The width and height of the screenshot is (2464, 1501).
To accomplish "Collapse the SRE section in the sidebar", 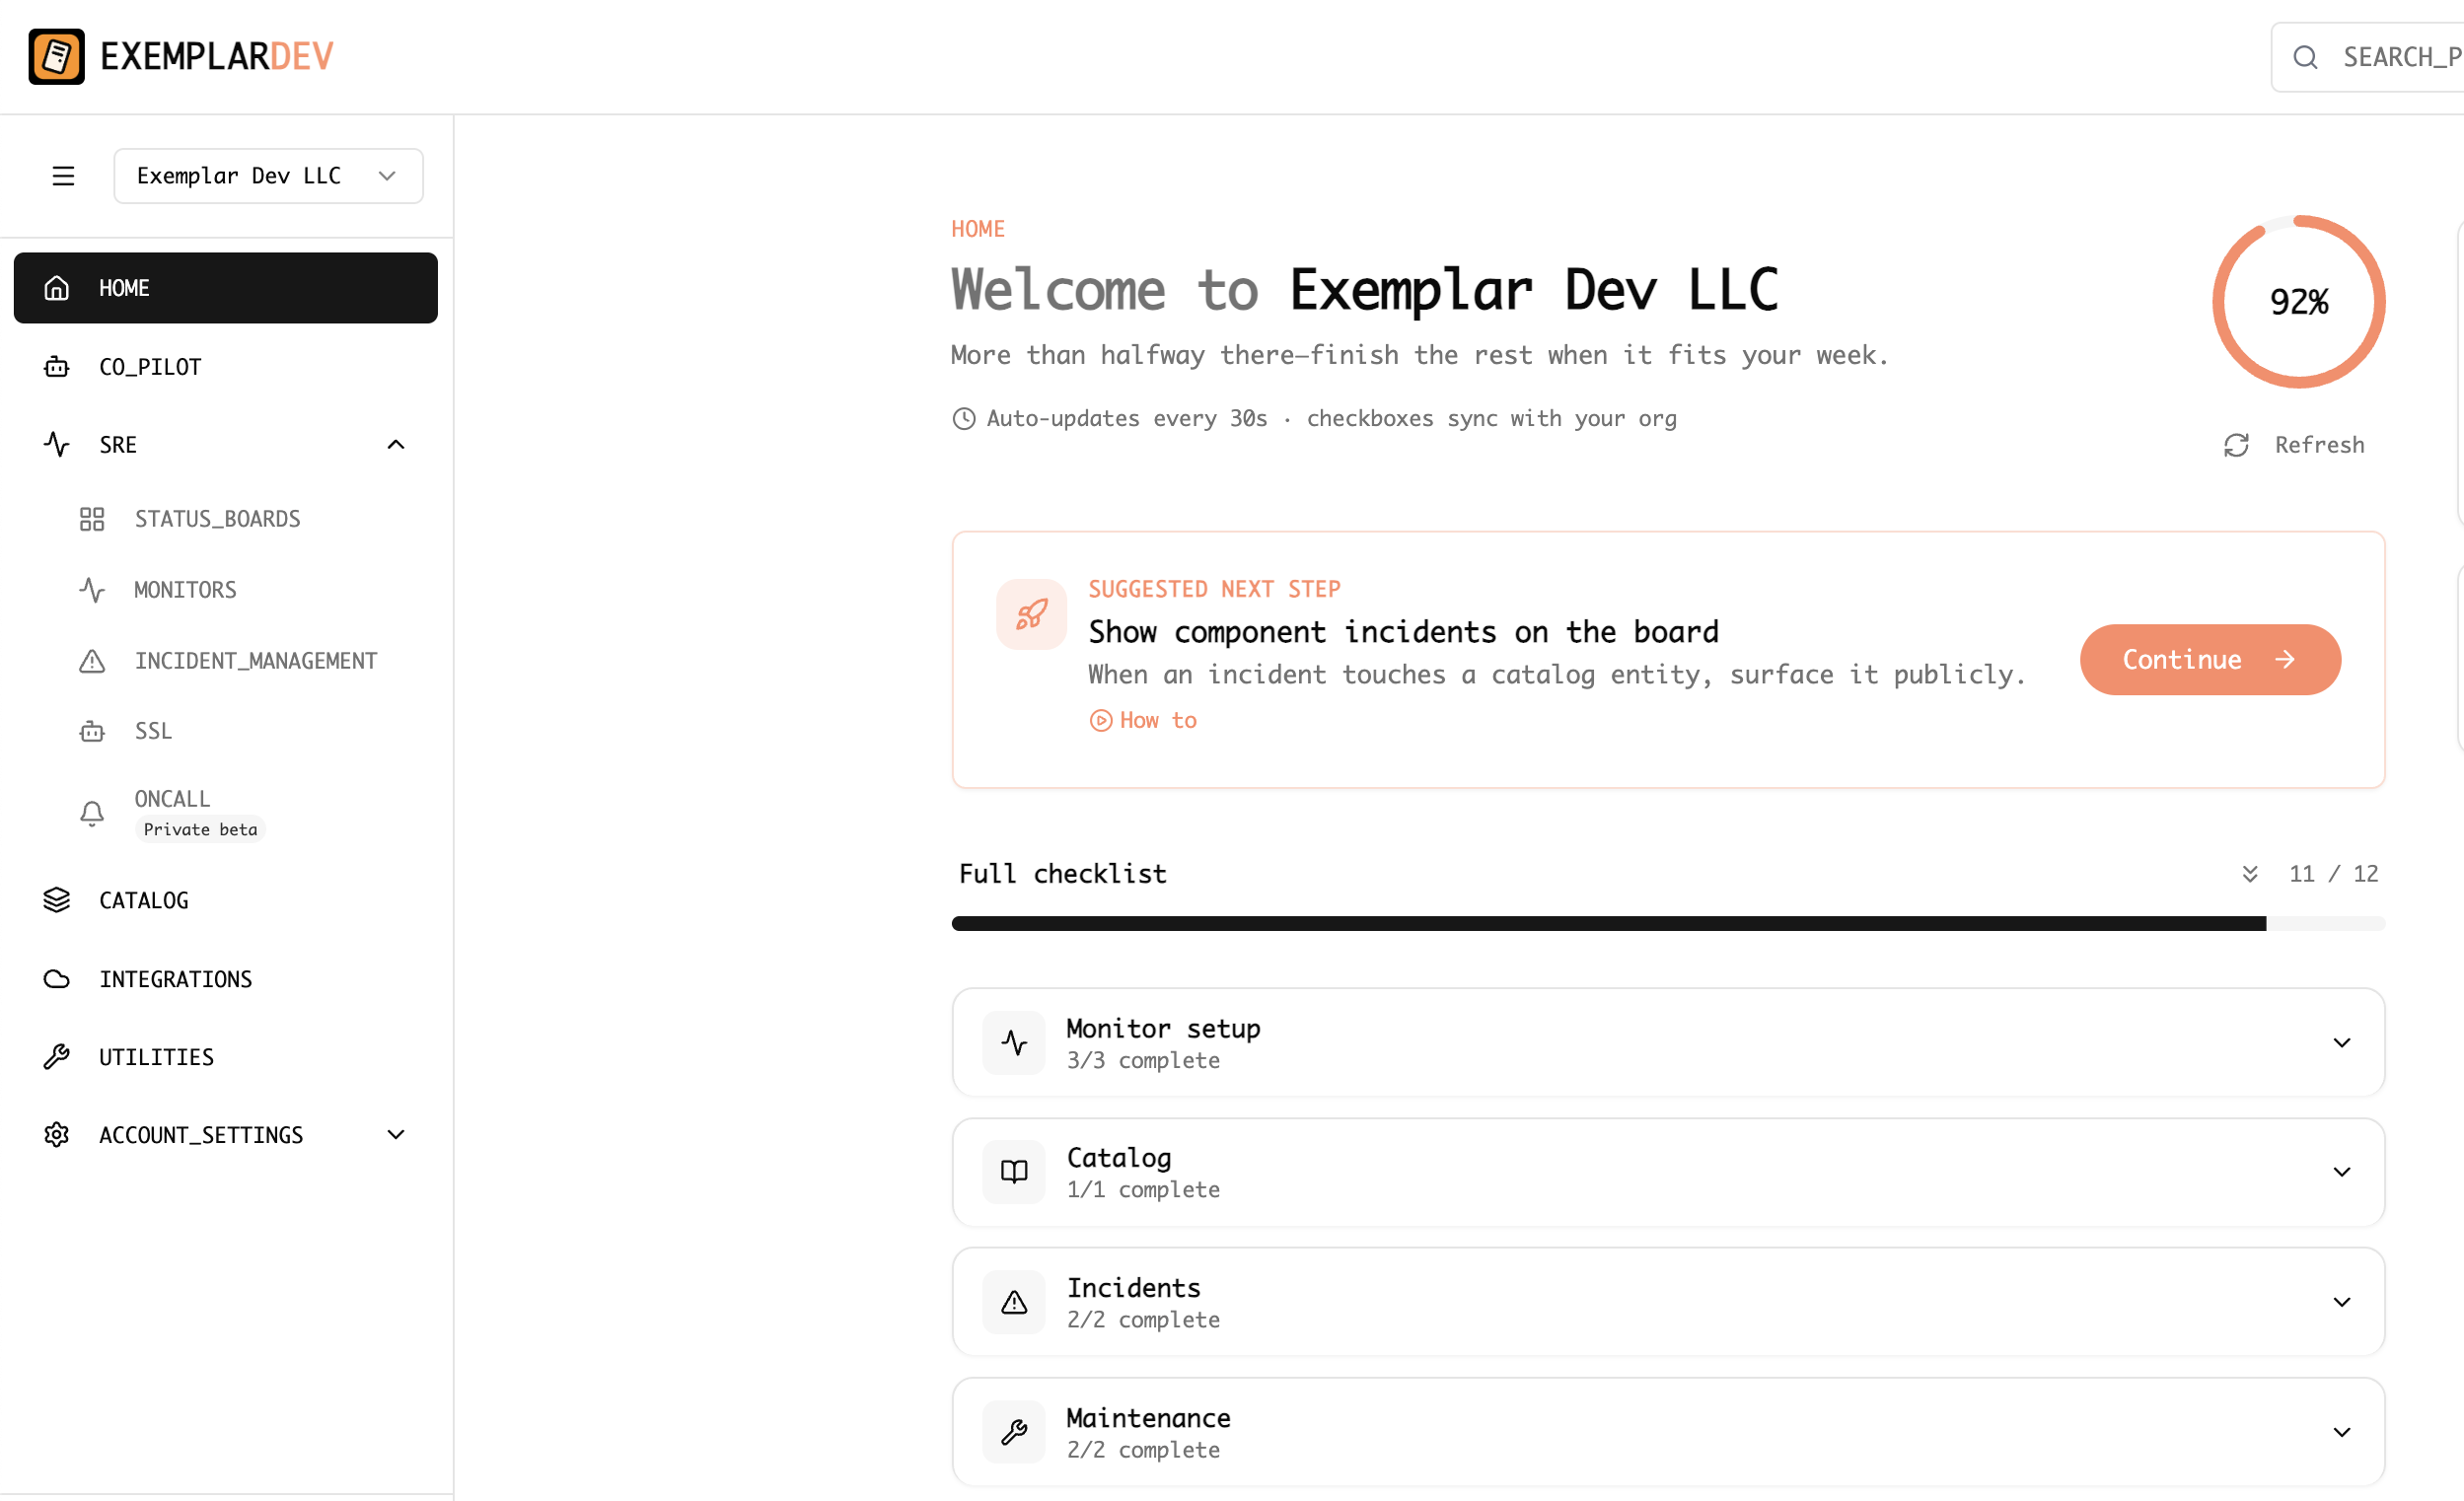I will tap(395, 444).
